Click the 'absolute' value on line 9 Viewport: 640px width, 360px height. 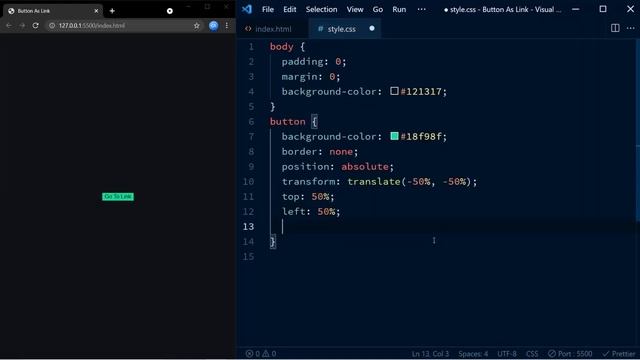365,167
